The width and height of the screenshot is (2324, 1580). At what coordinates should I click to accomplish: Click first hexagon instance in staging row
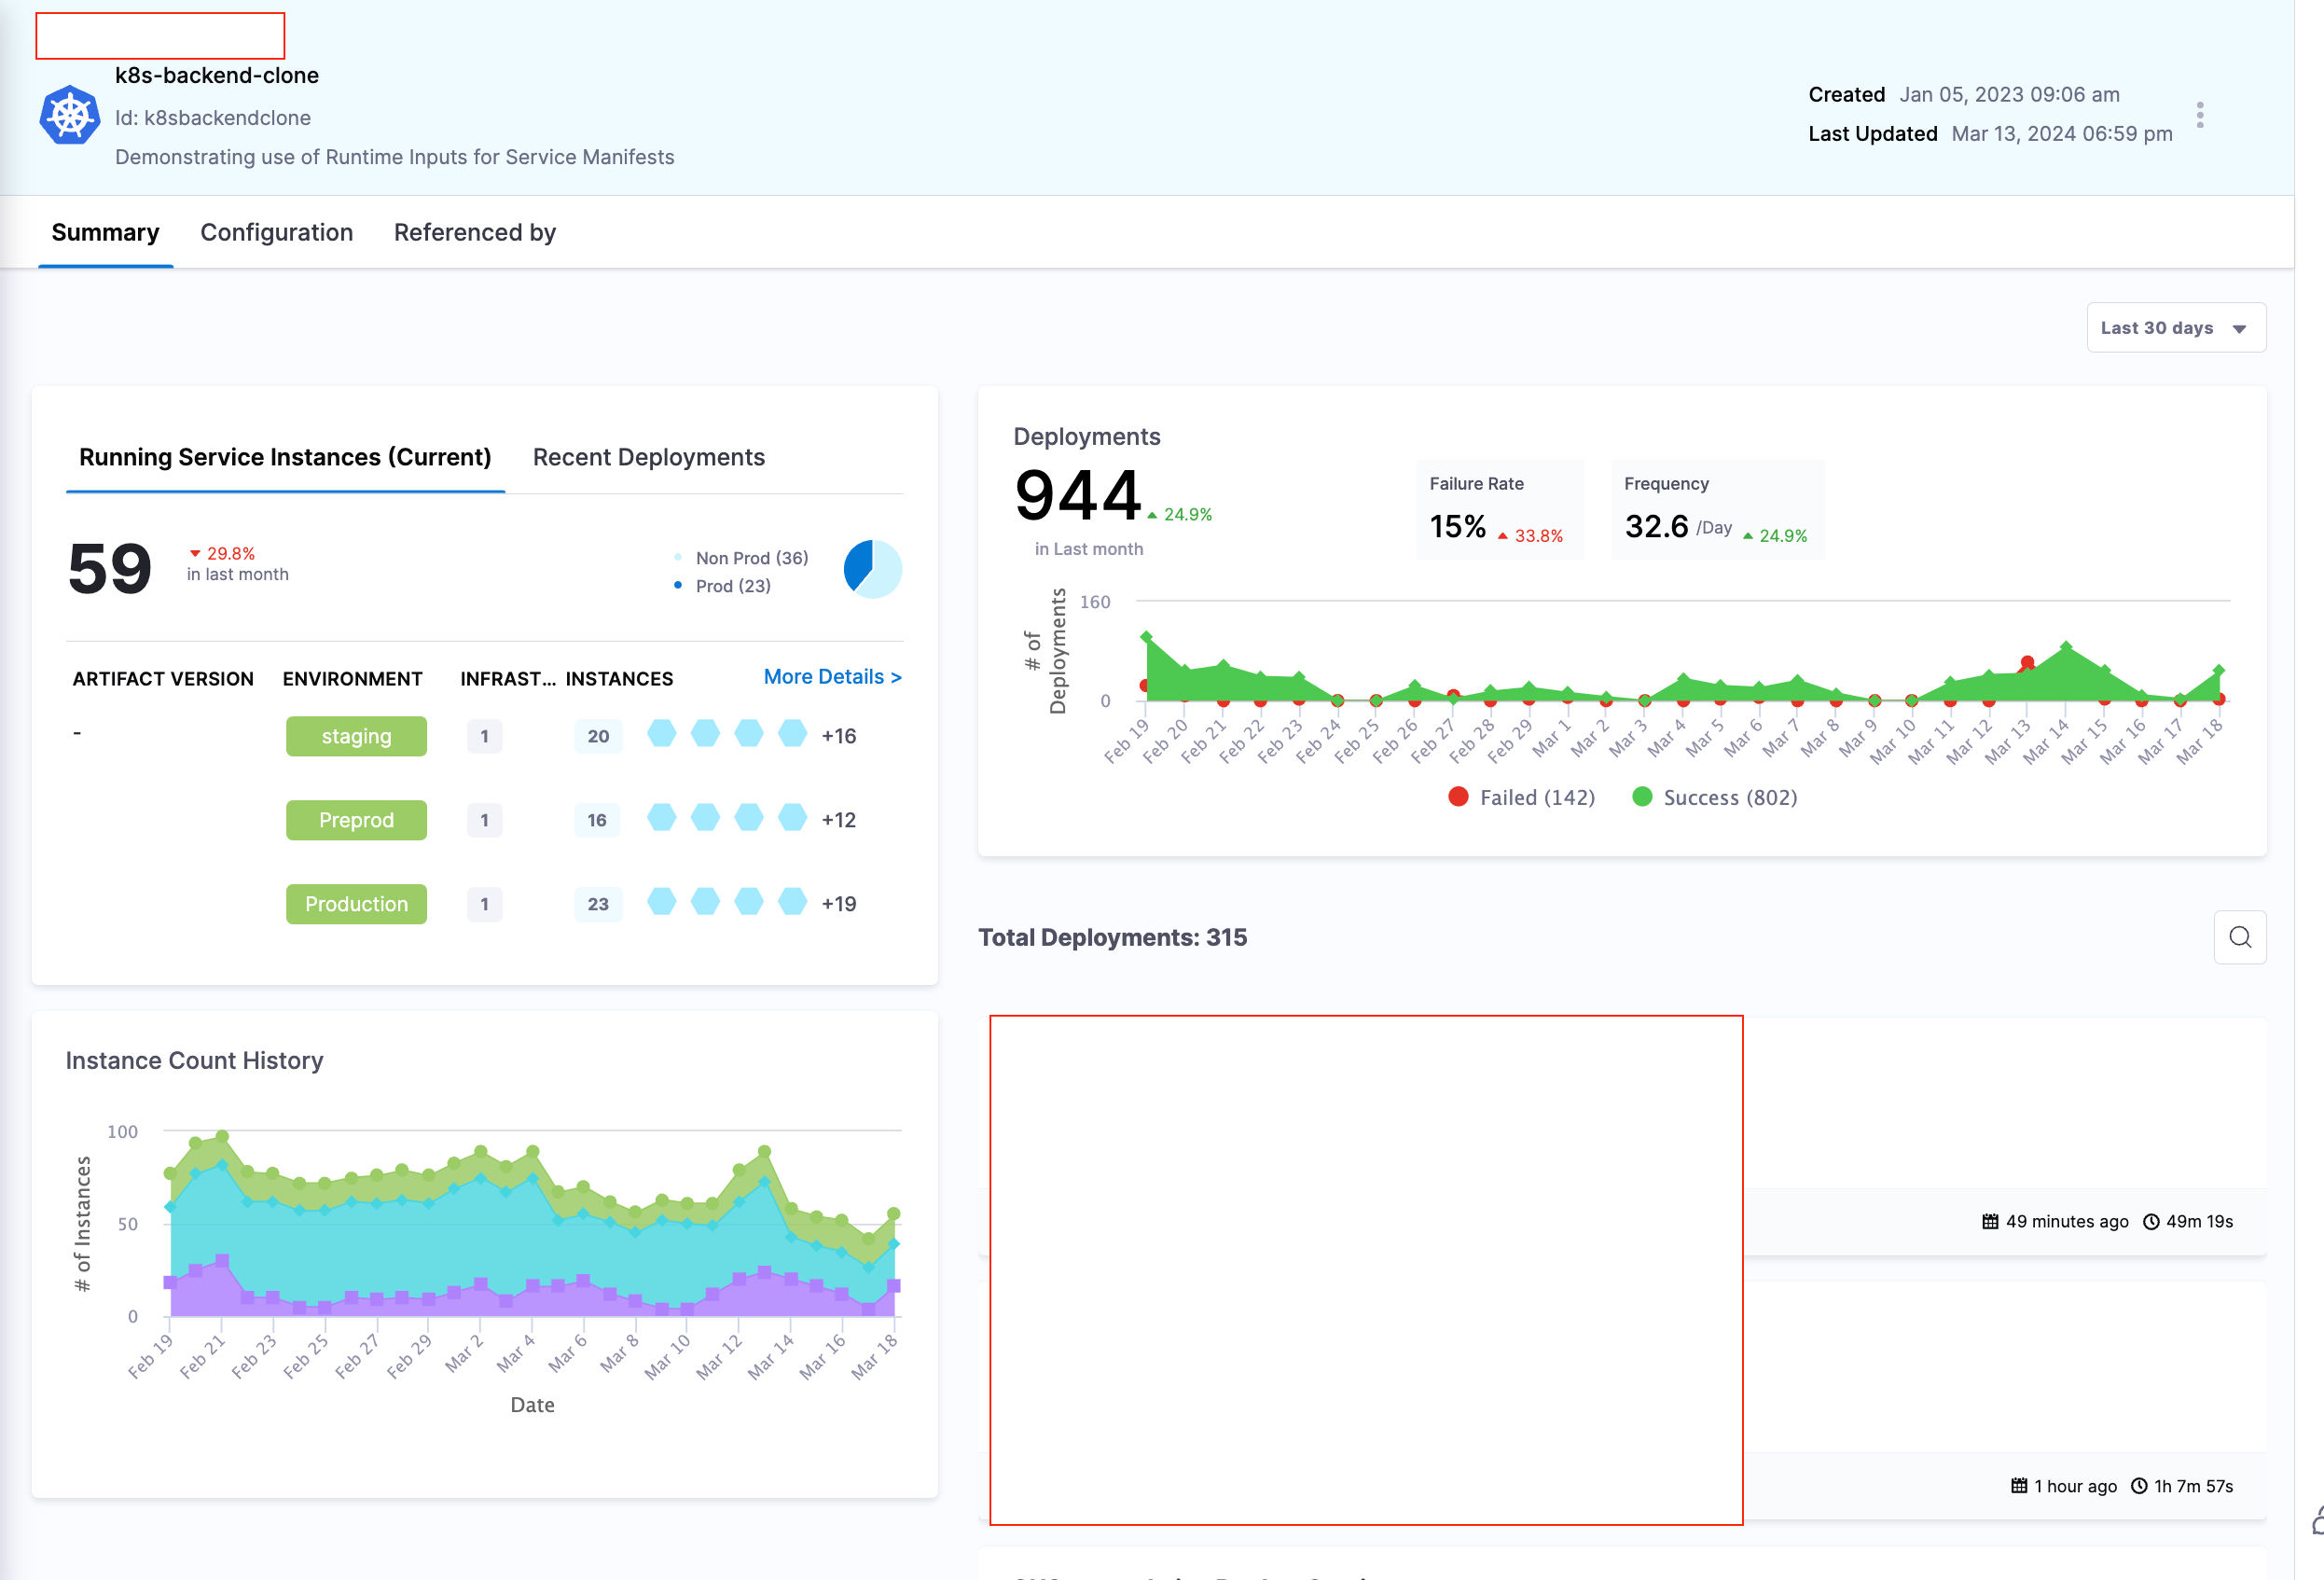661,734
